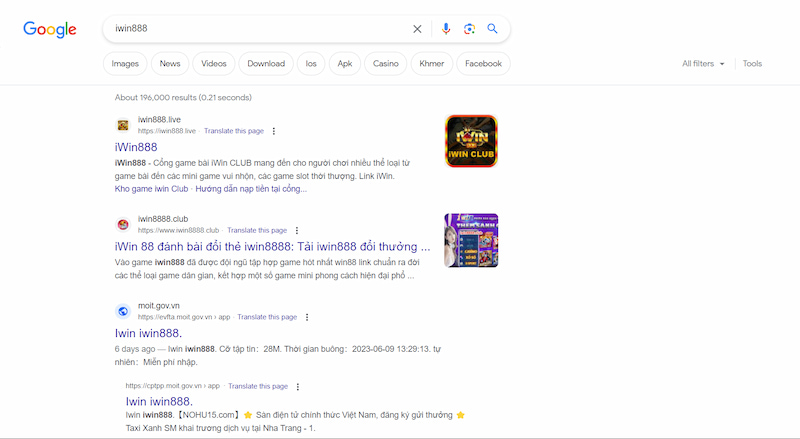Click into the search input field

pyautogui.click(x=250, y=29)
